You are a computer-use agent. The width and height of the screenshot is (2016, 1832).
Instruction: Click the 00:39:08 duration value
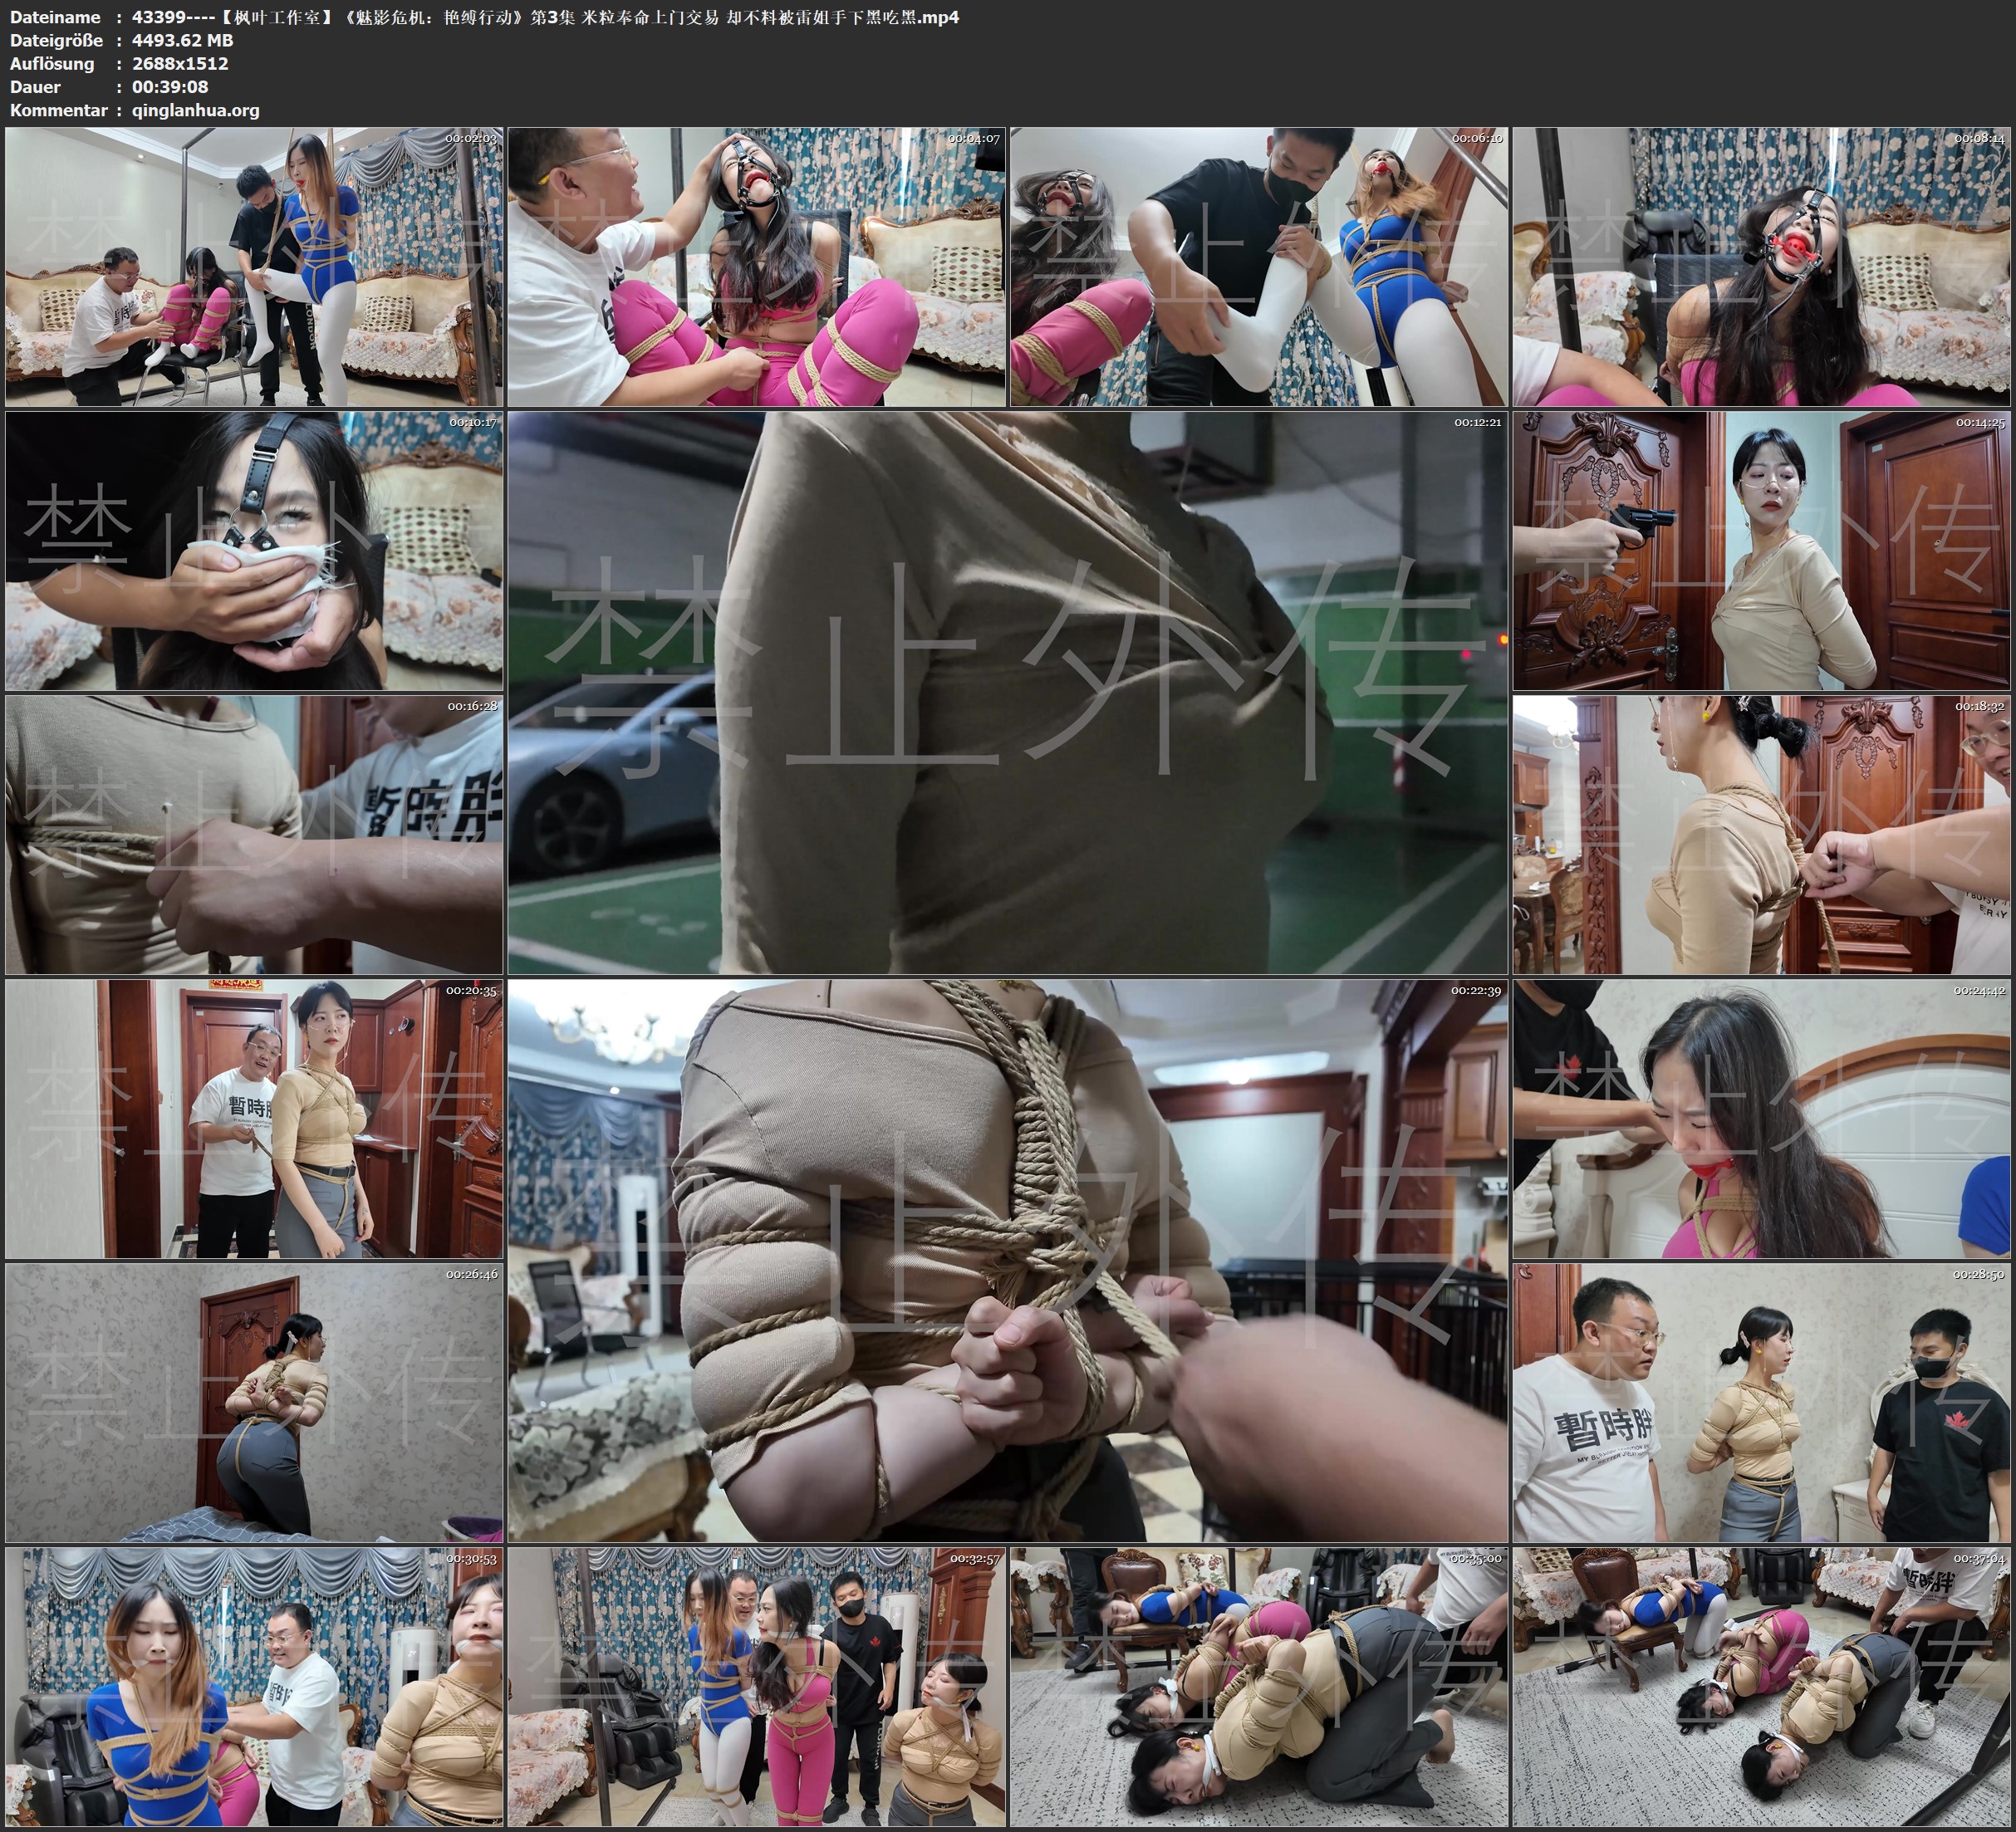tap(170, 87)
